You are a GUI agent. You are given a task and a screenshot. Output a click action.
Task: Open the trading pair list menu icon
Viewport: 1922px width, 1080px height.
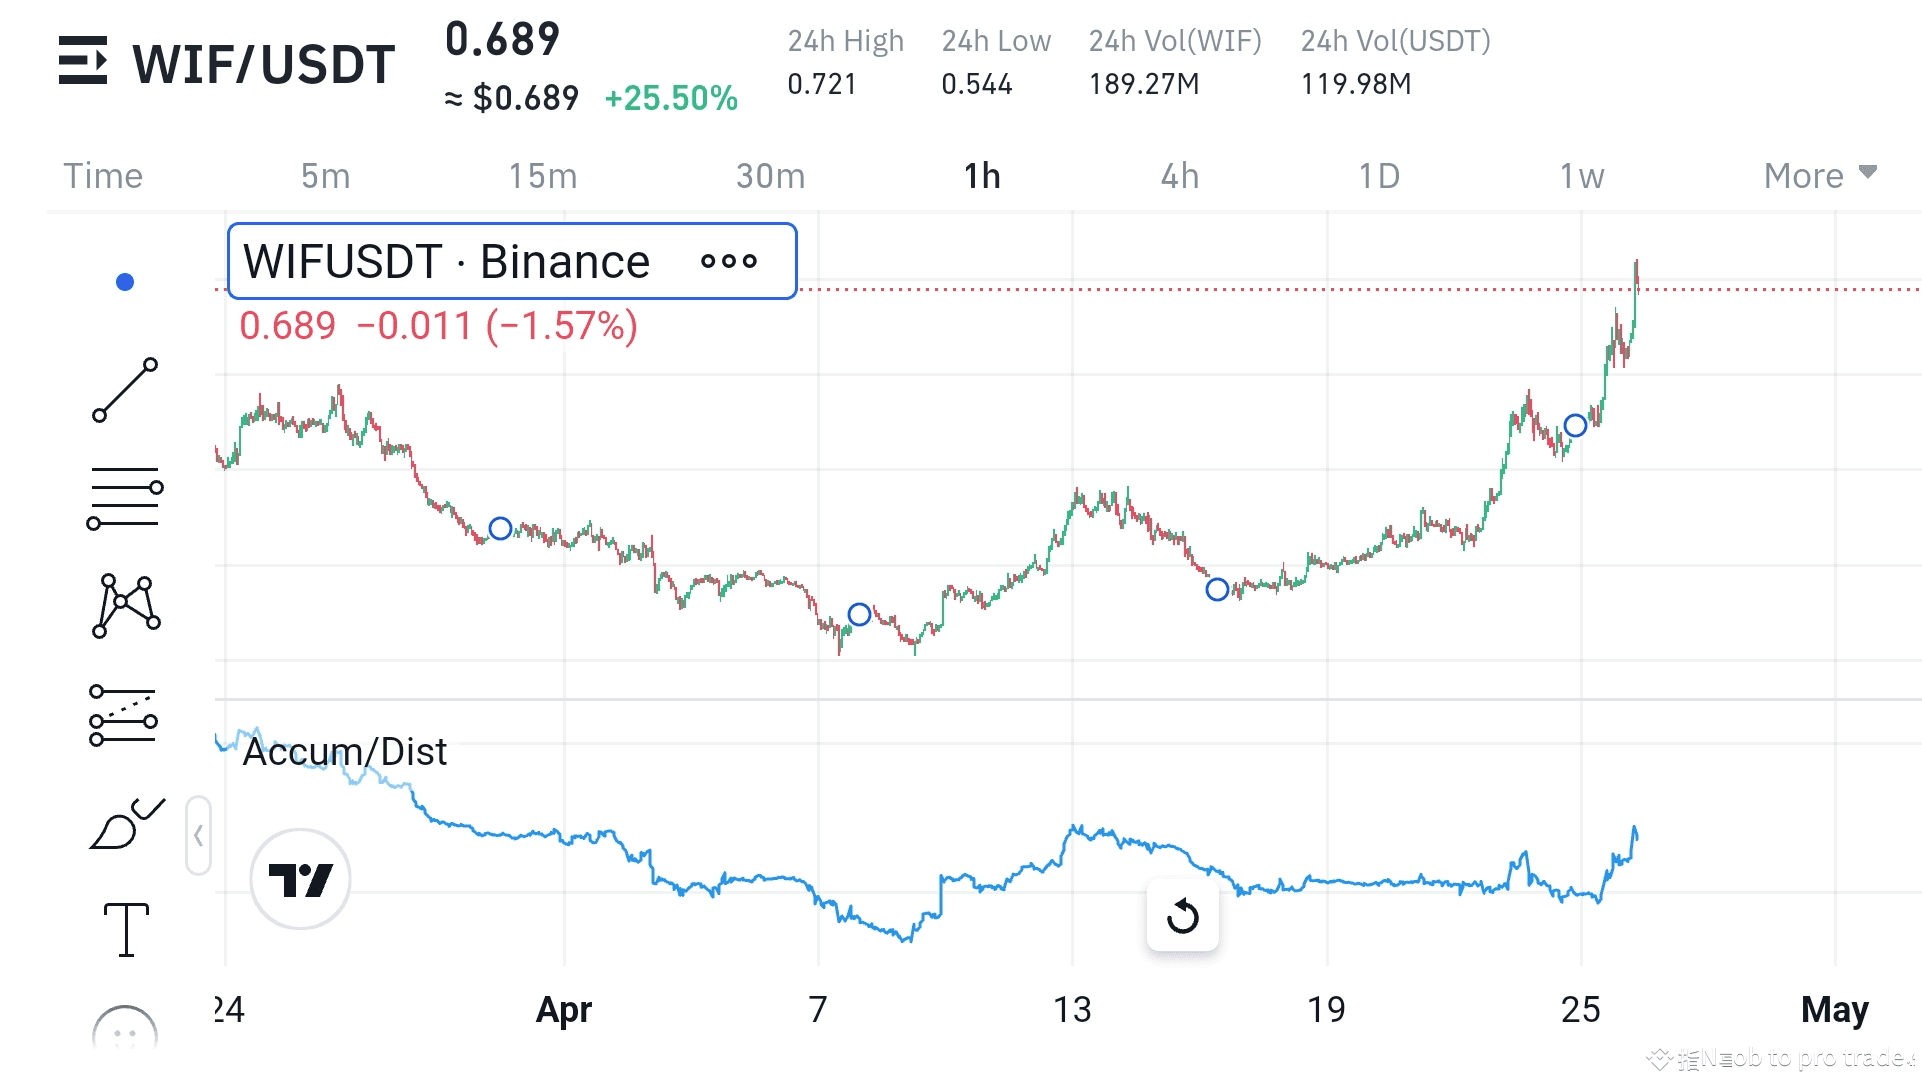[x=82, y=61]
